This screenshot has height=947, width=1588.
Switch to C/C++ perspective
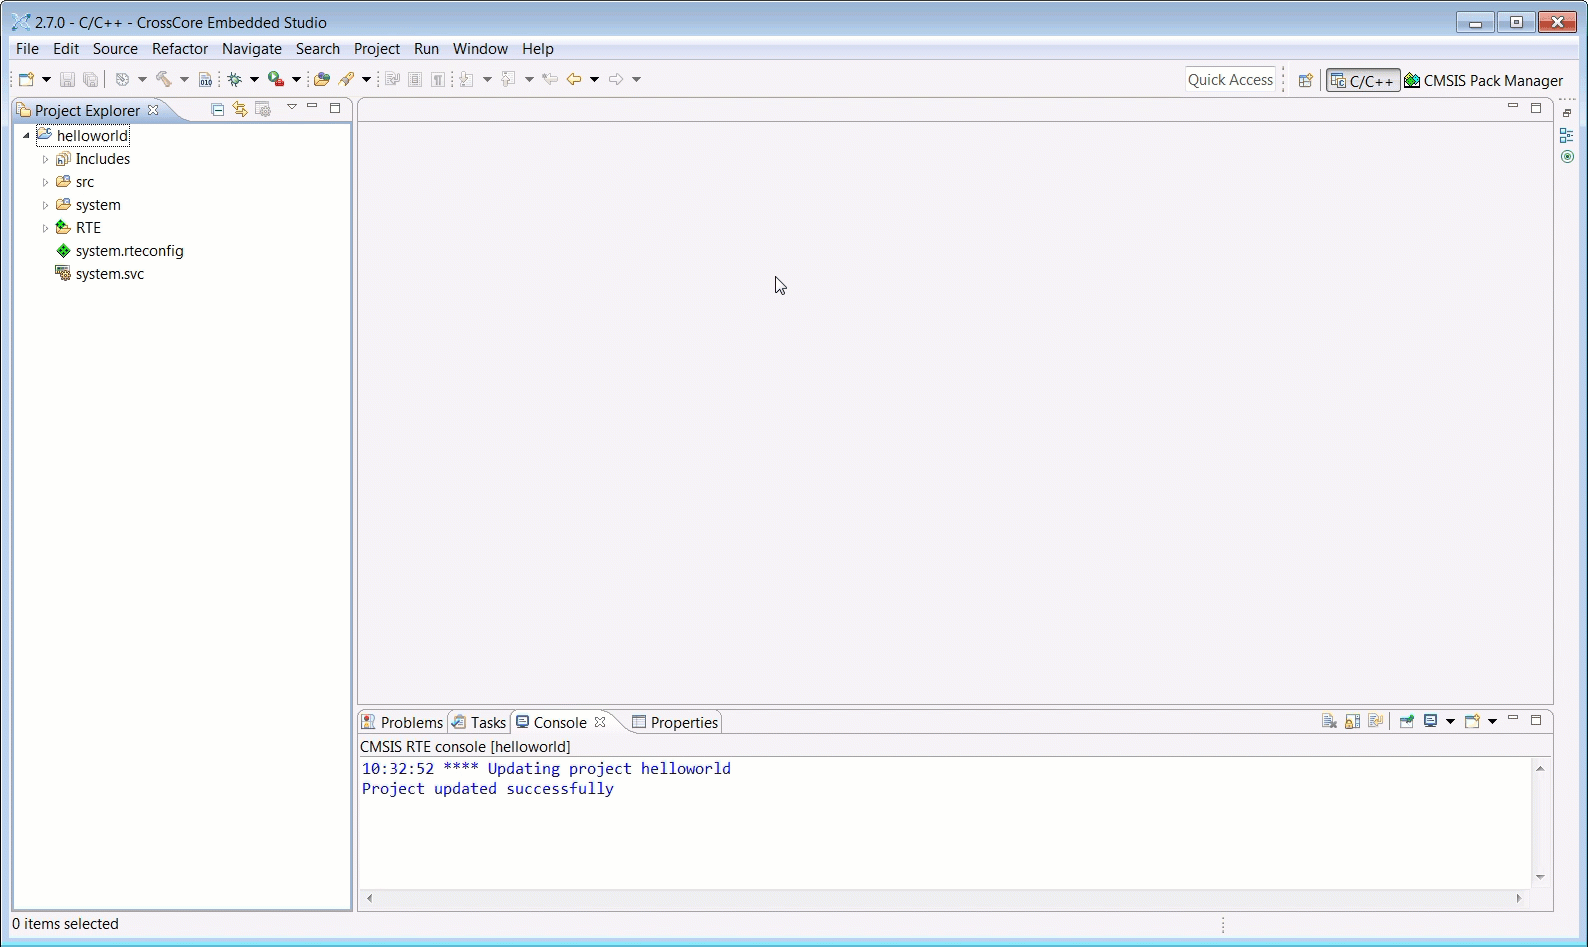click(x=1362, y=81)
